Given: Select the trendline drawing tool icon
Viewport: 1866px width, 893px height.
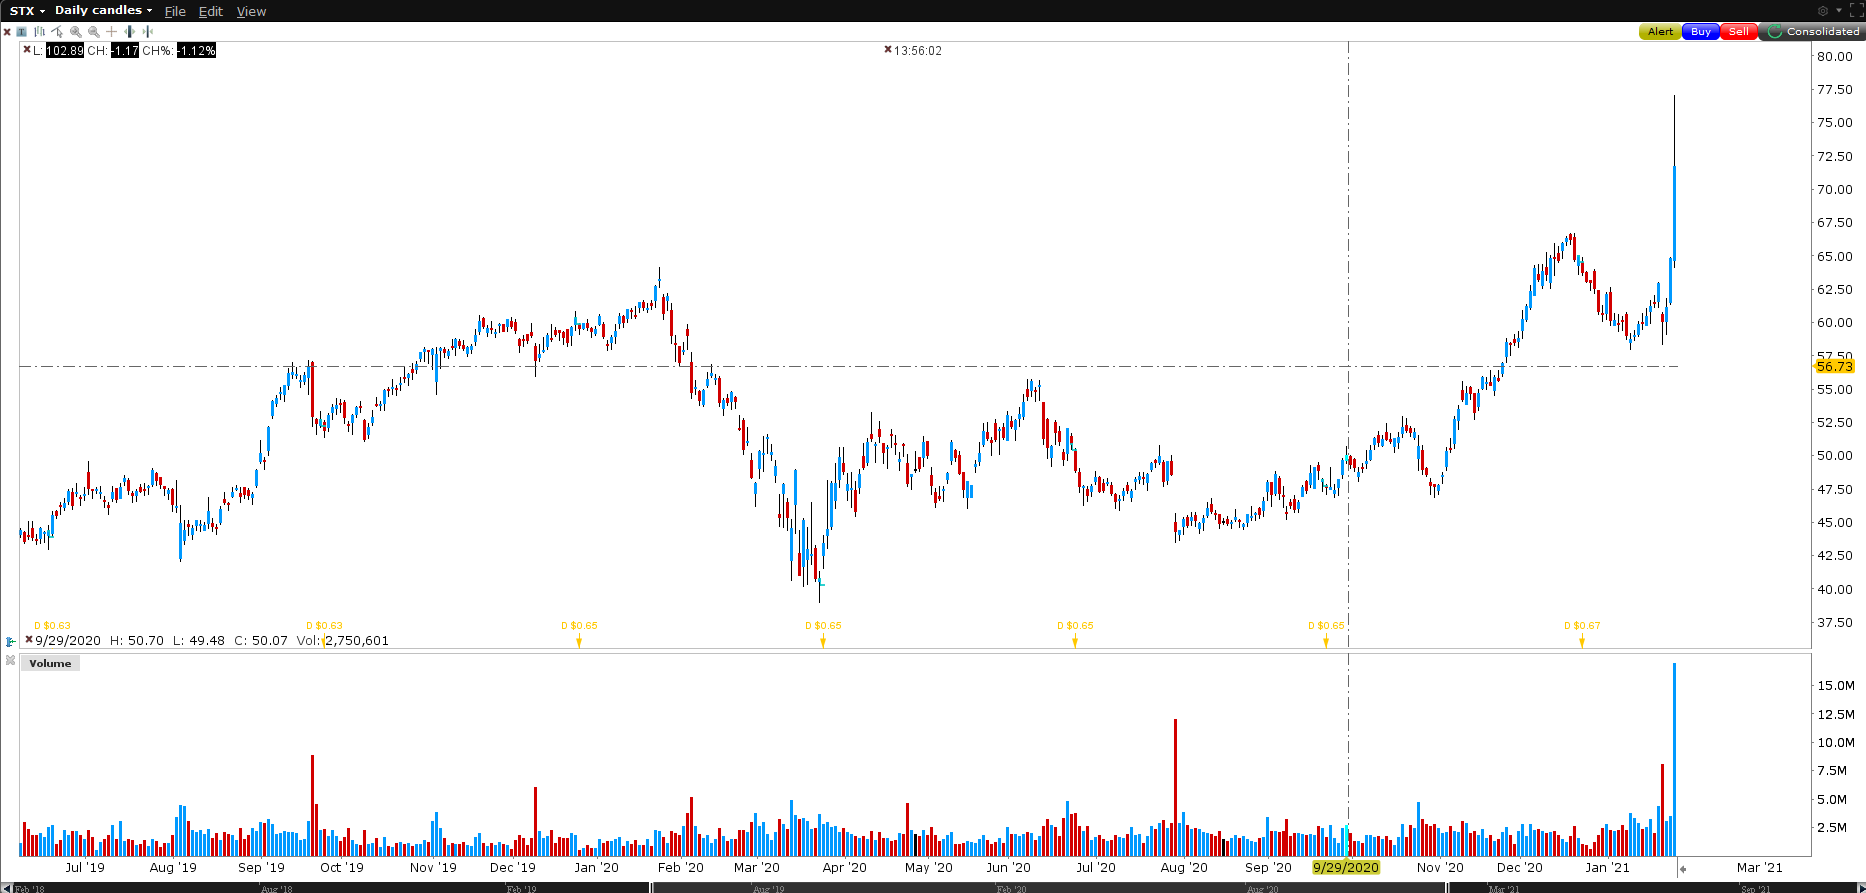Looking at the screenshot, I should coord(57,32).
